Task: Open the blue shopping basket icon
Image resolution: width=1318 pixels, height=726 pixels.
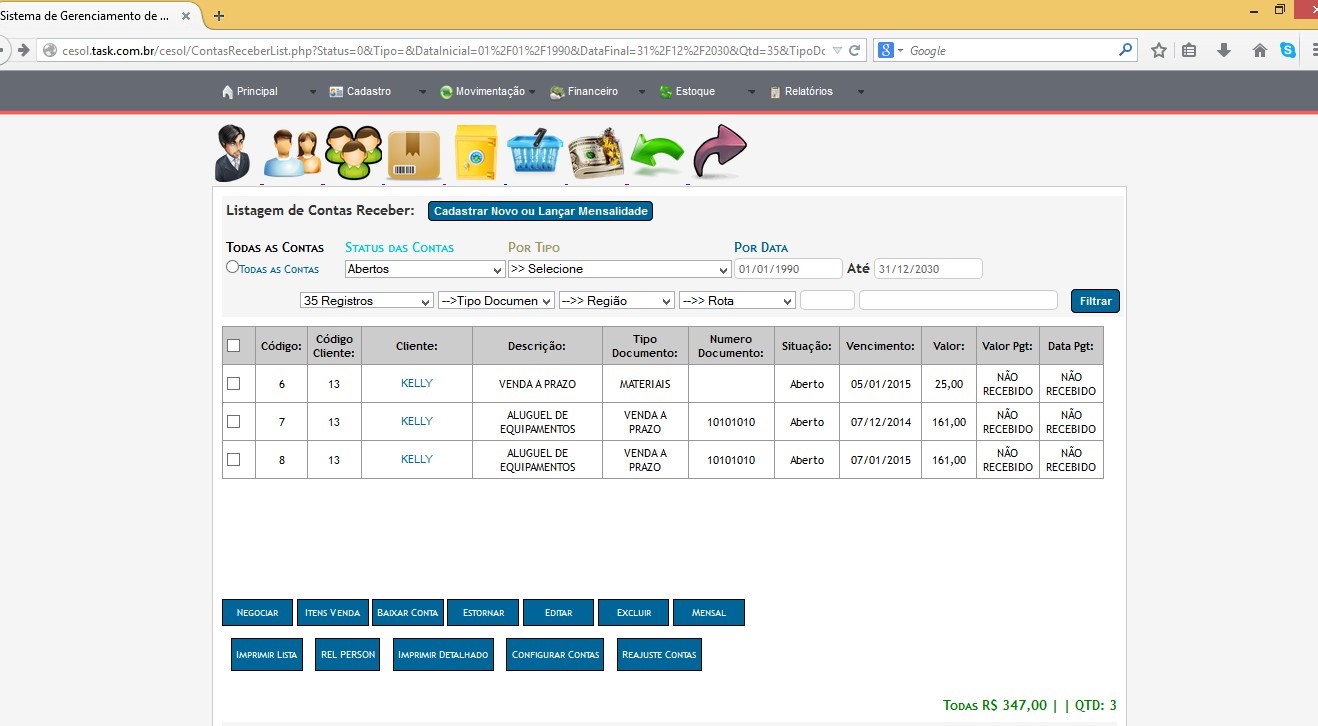Action: 535,154
